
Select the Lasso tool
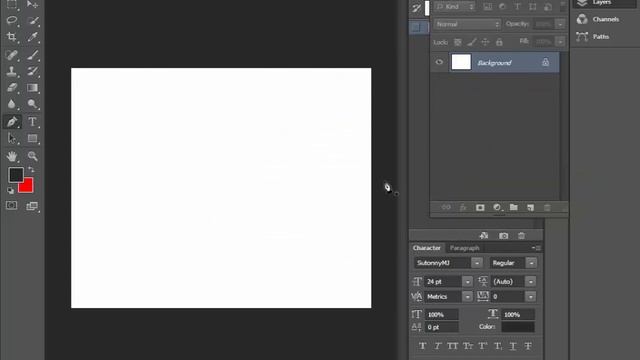[11, 20]
